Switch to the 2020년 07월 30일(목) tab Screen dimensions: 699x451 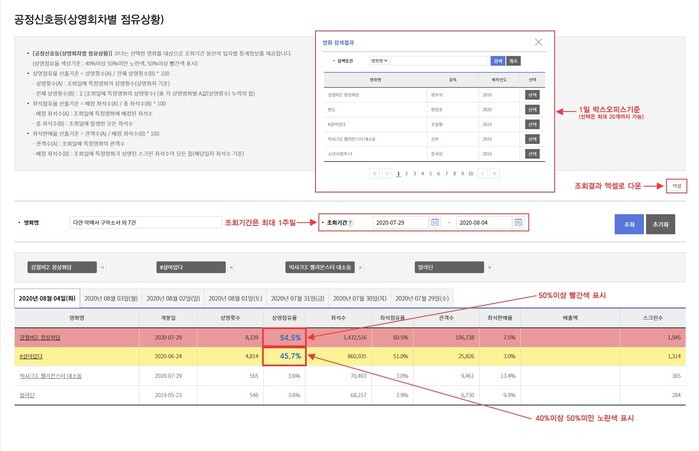(x=360, y=298)
